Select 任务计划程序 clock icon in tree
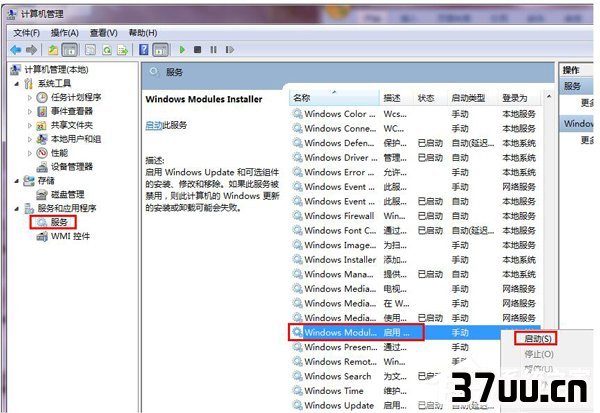The image size is (600, 413). 42,97
